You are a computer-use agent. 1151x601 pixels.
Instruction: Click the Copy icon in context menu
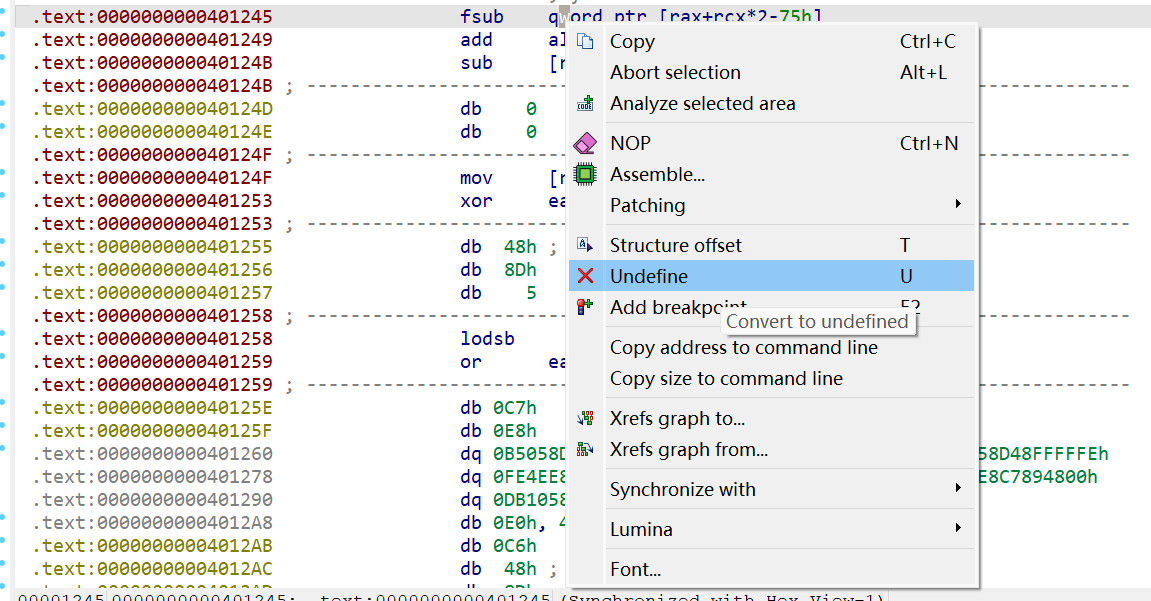(x=586, y=42)
